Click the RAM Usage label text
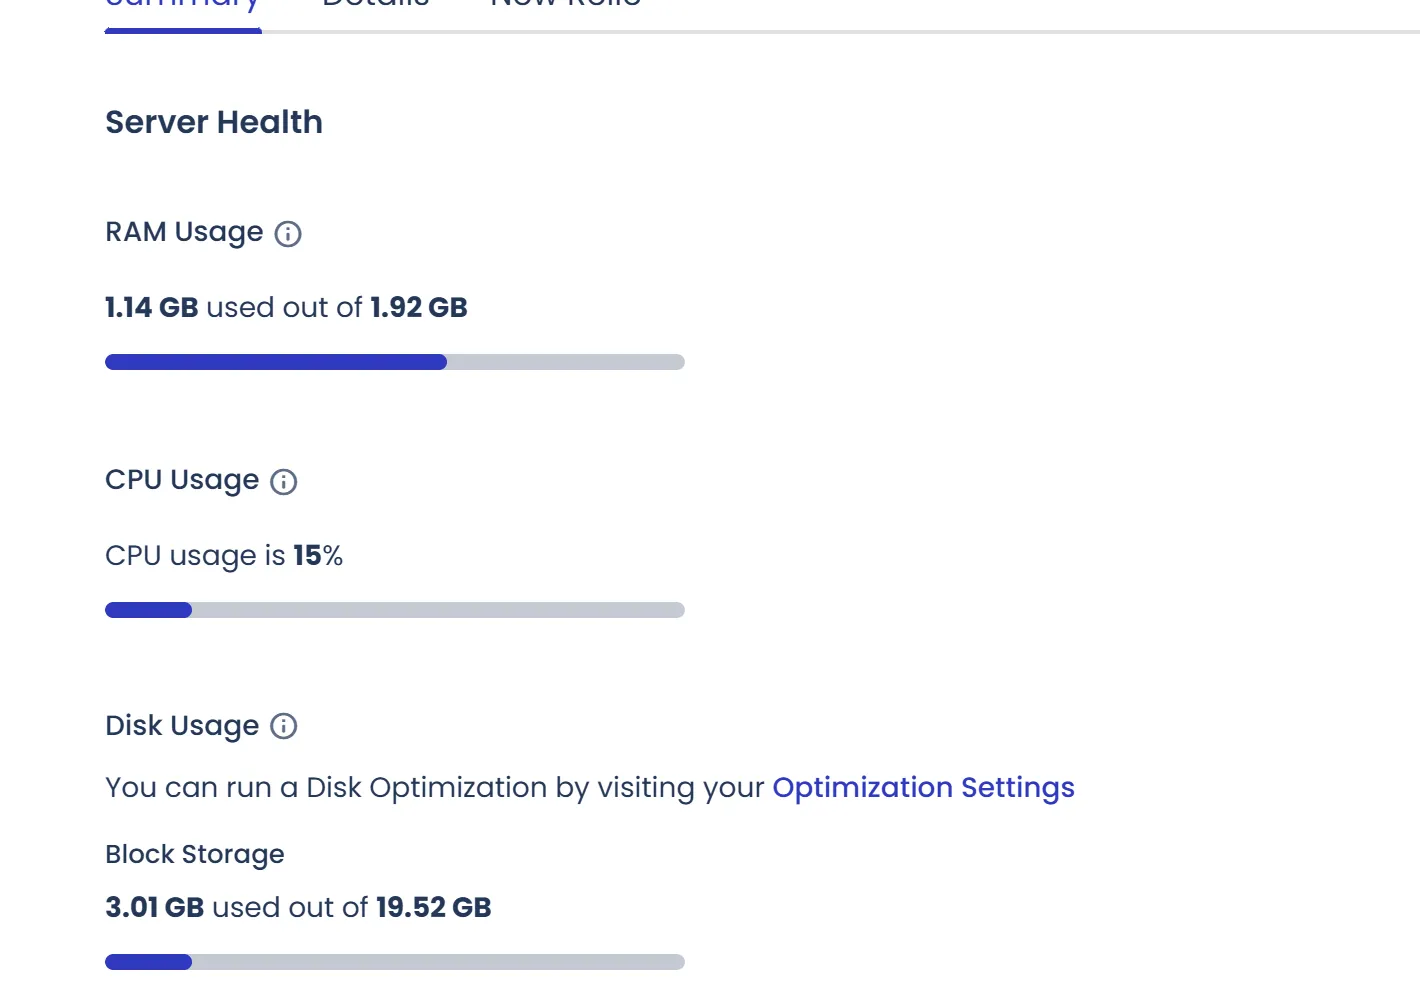Image resolution: width=1420 pixels, height=1006 pixels. [x=184, y=232]
